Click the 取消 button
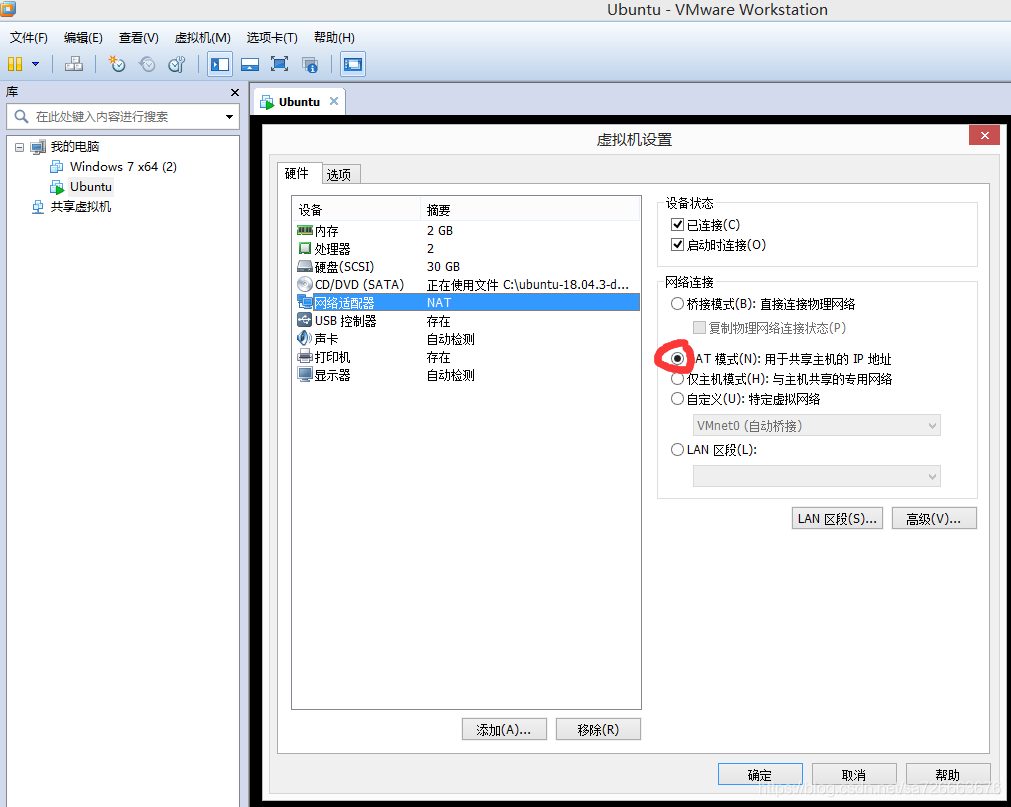 click(854, 774)
